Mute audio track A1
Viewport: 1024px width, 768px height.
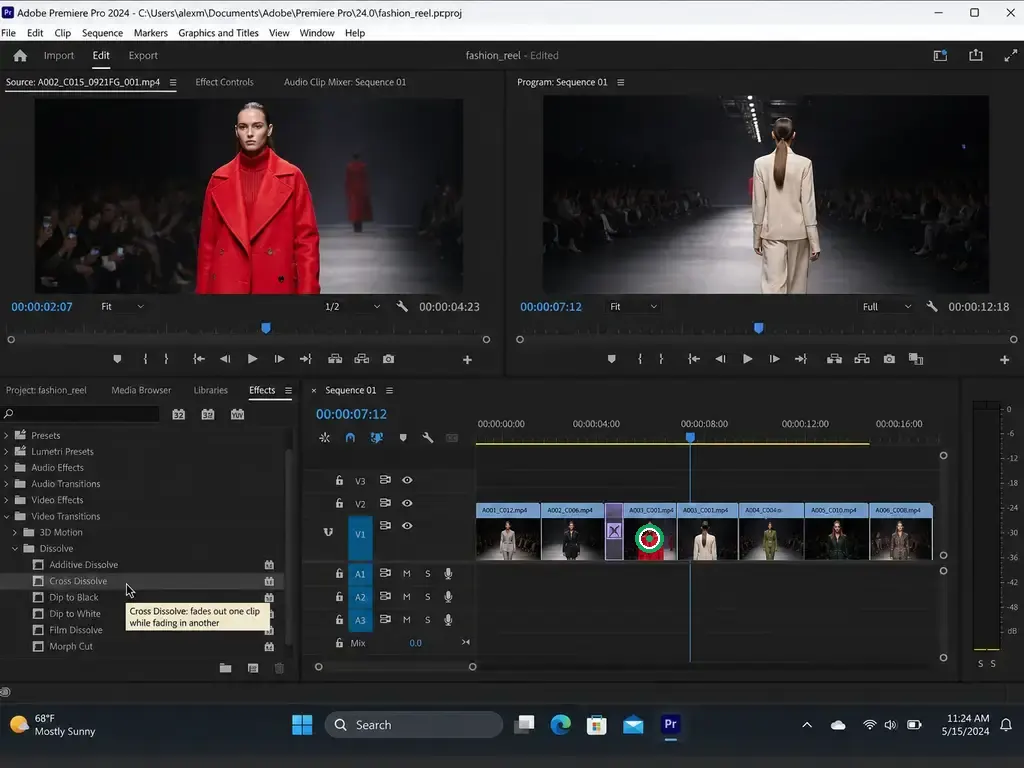click(x=406, y=573)
